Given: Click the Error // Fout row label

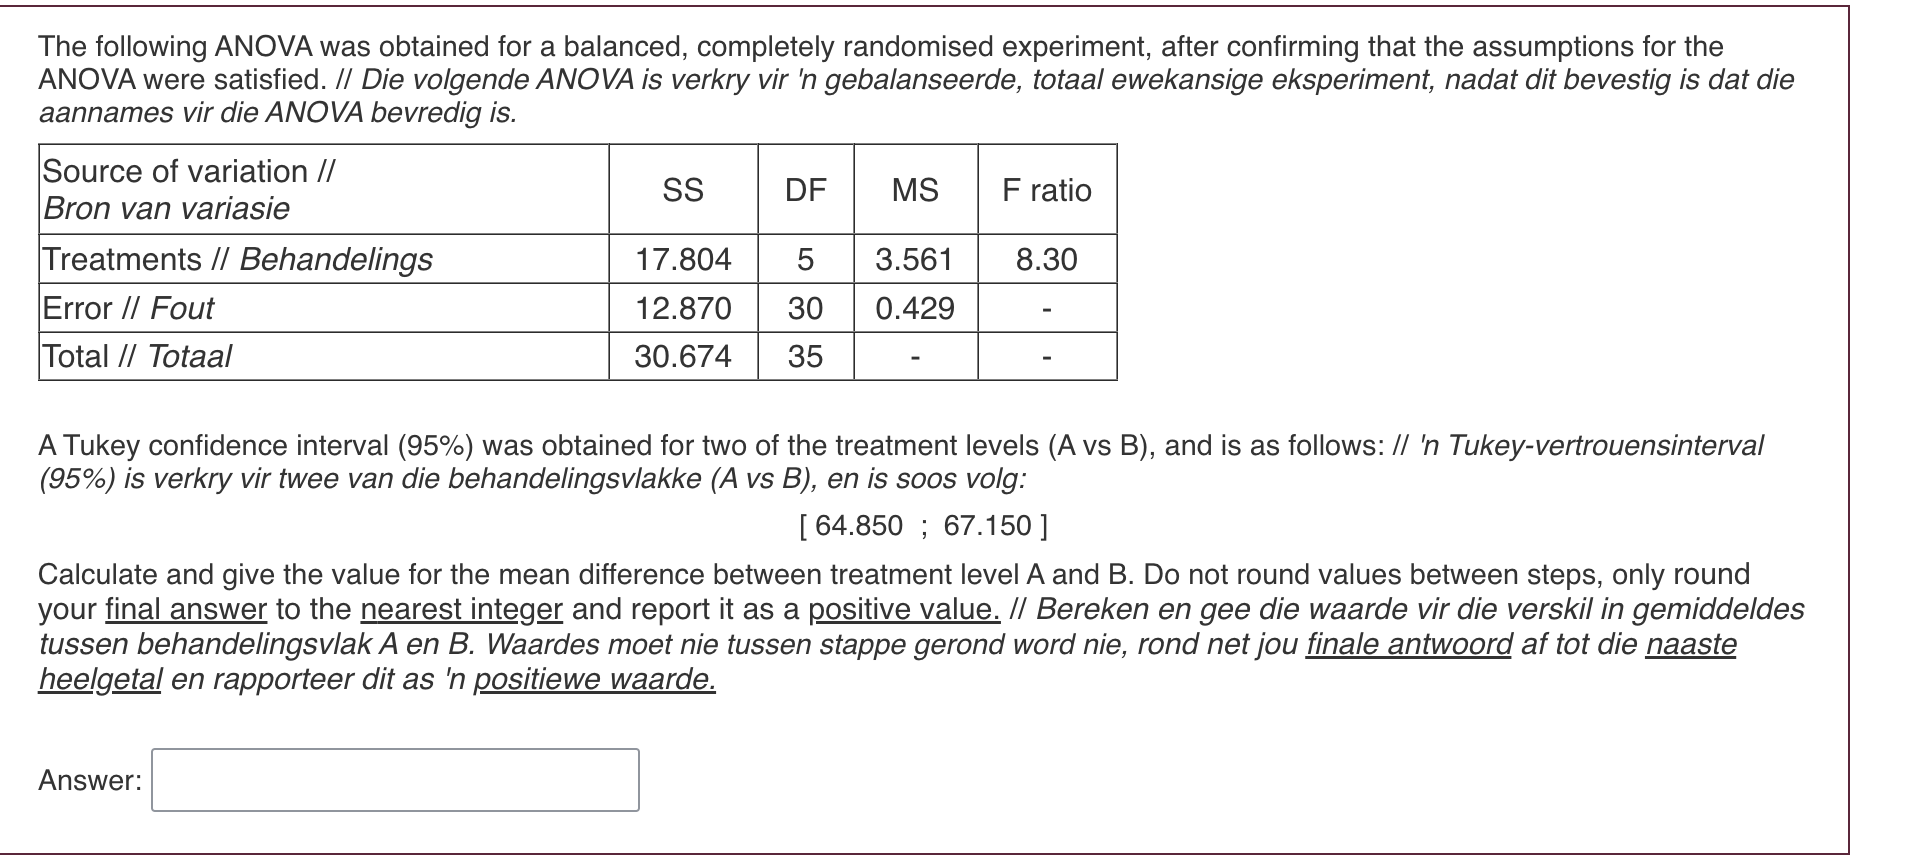Looking at the screenshot, I should pyautogui.click(x=128, y=308).
